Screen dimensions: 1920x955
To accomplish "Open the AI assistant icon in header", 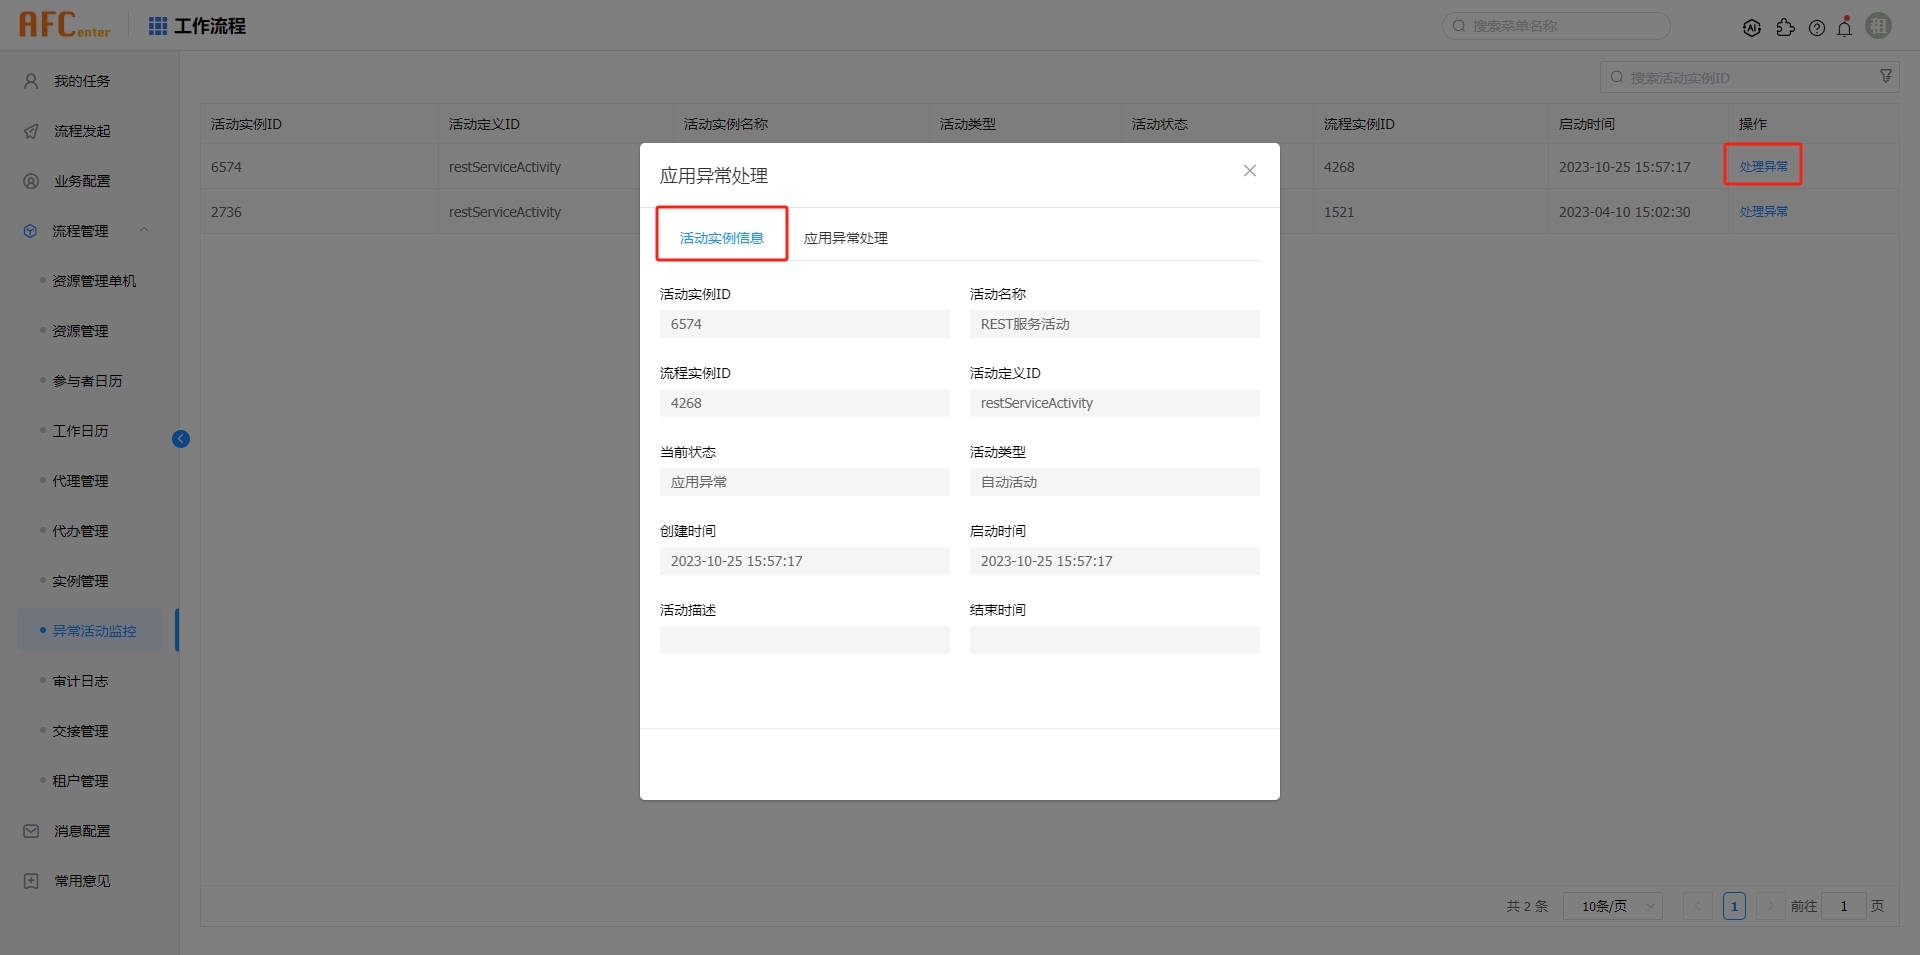I will [x=1751, y=28].
